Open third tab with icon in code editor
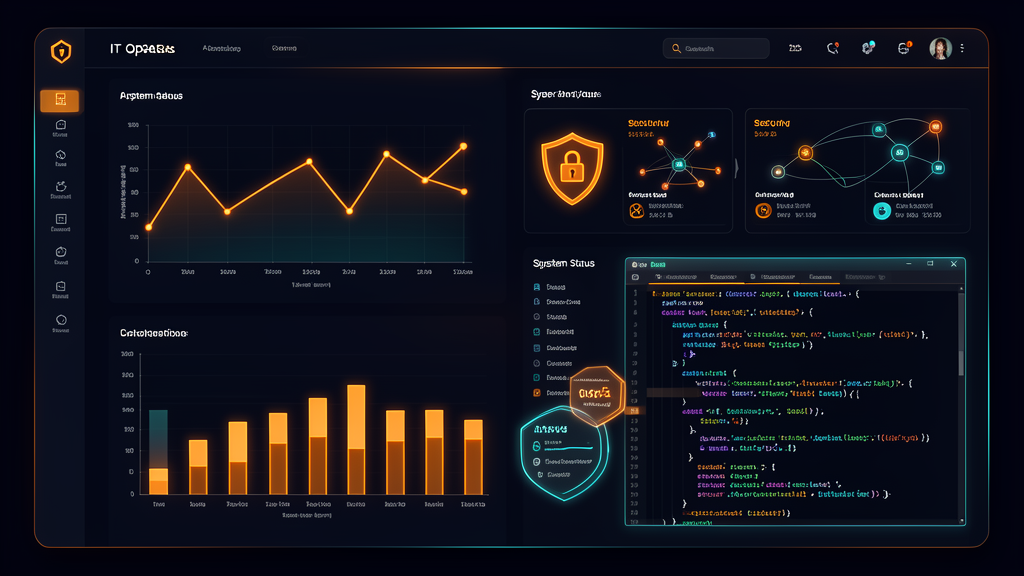1024x576 pixels. coord(773,277)
